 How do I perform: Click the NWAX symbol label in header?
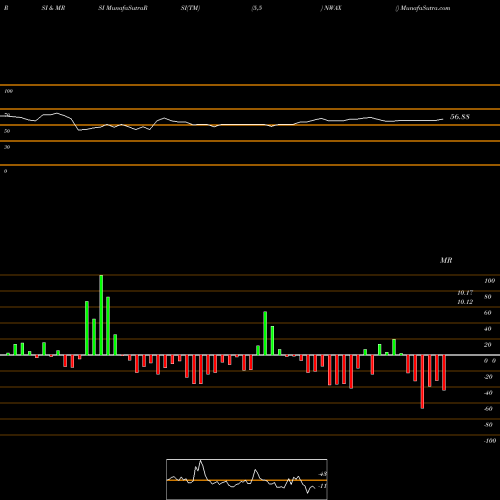coord(333,8)
